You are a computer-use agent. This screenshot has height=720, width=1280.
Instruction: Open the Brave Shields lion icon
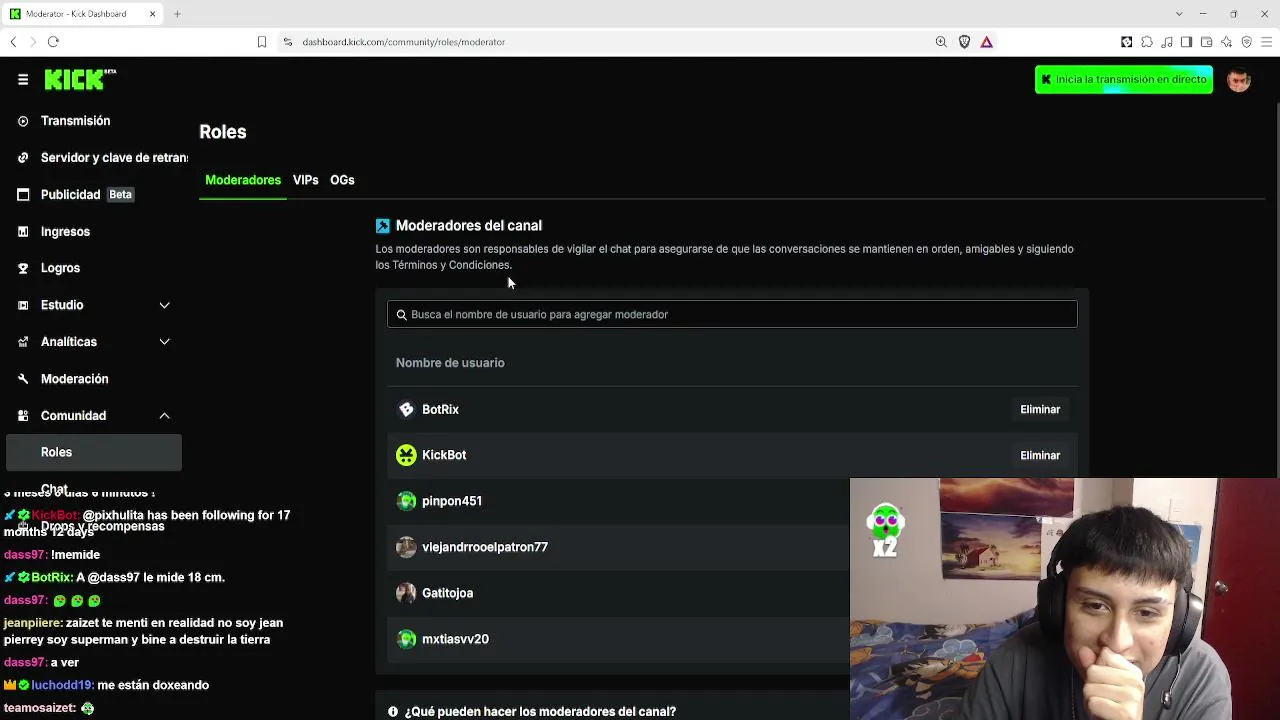[964, 42]
